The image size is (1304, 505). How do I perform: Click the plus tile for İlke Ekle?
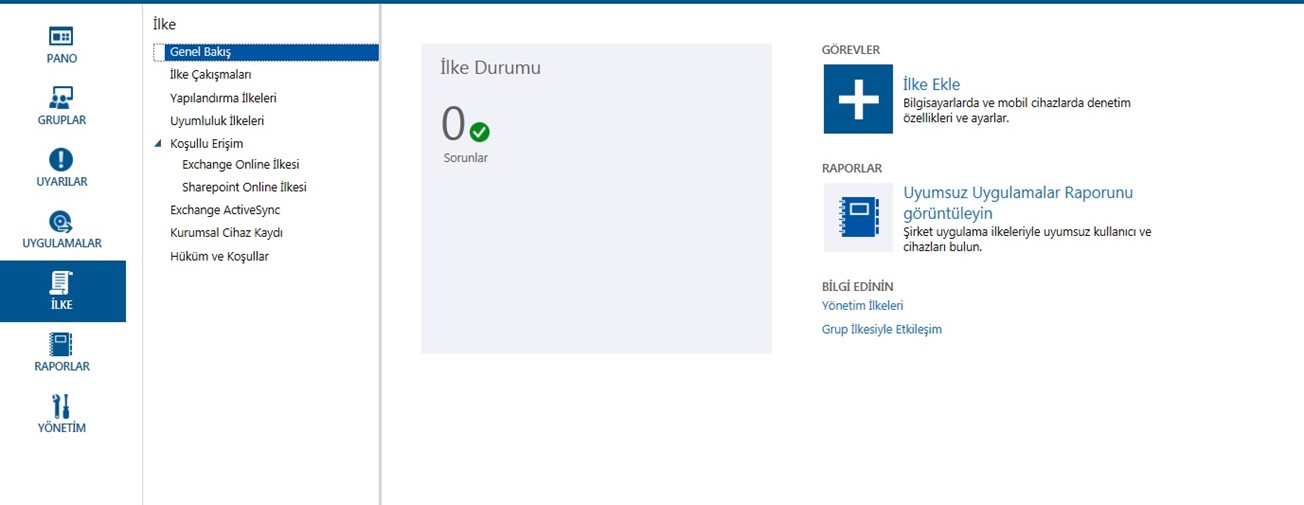point(858,99)
